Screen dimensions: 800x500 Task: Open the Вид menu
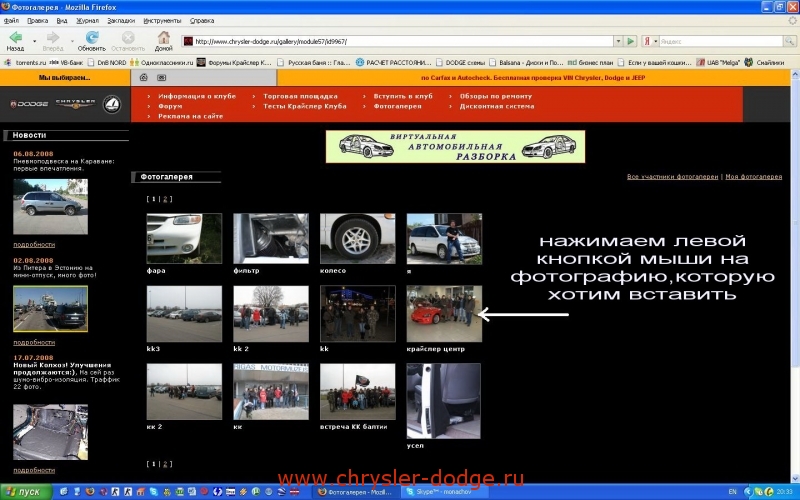point(62,21)
